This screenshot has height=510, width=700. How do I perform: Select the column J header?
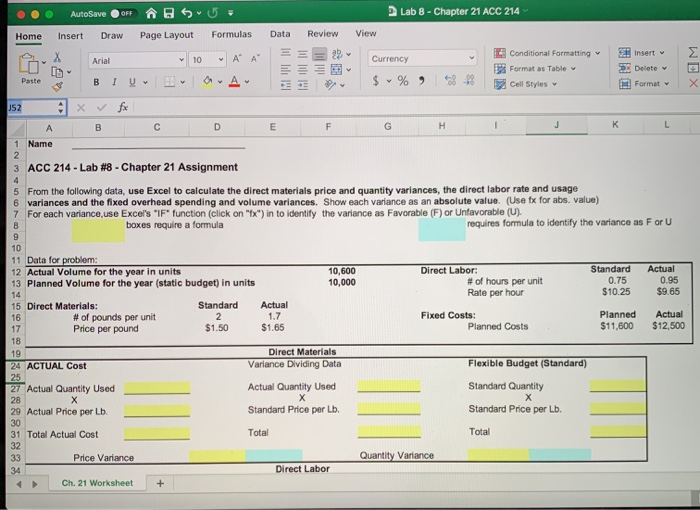pyautogui.click(x=556, y=125)
